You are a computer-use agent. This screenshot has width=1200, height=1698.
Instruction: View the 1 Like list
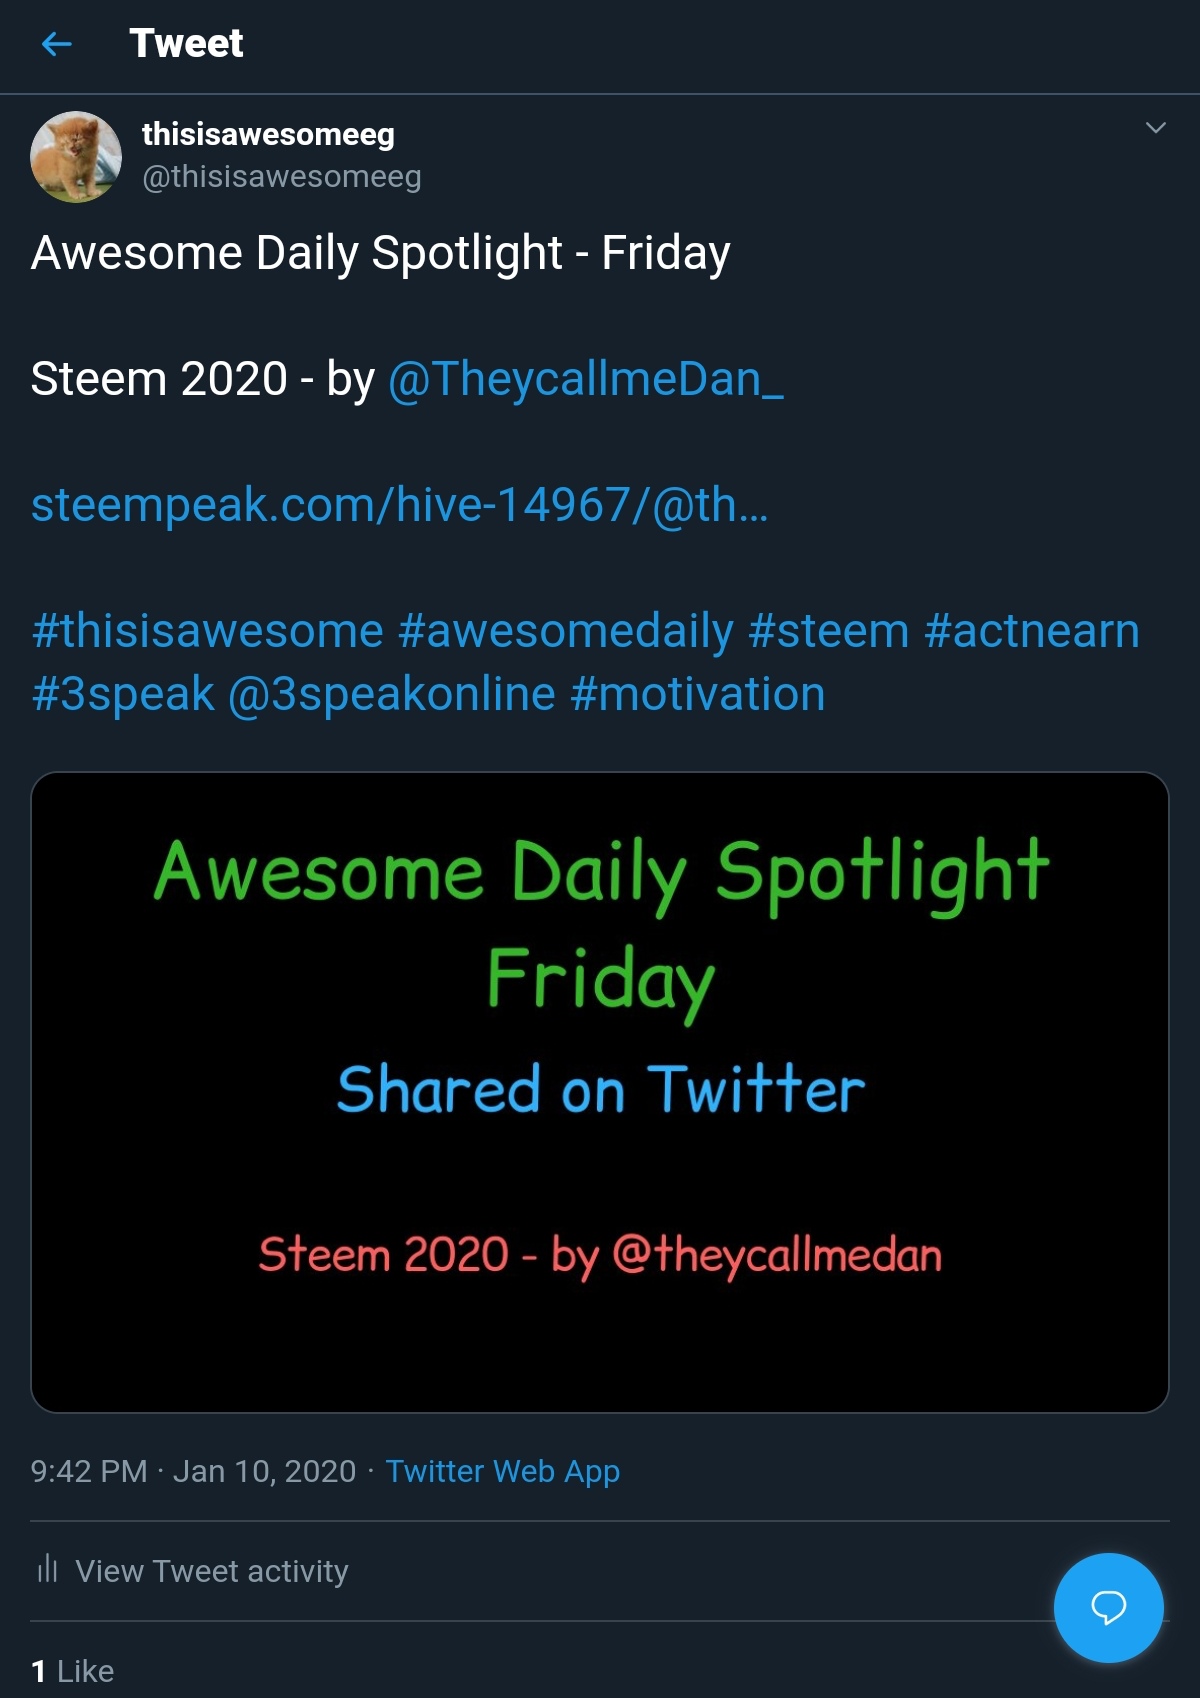tap(73, 1671)
